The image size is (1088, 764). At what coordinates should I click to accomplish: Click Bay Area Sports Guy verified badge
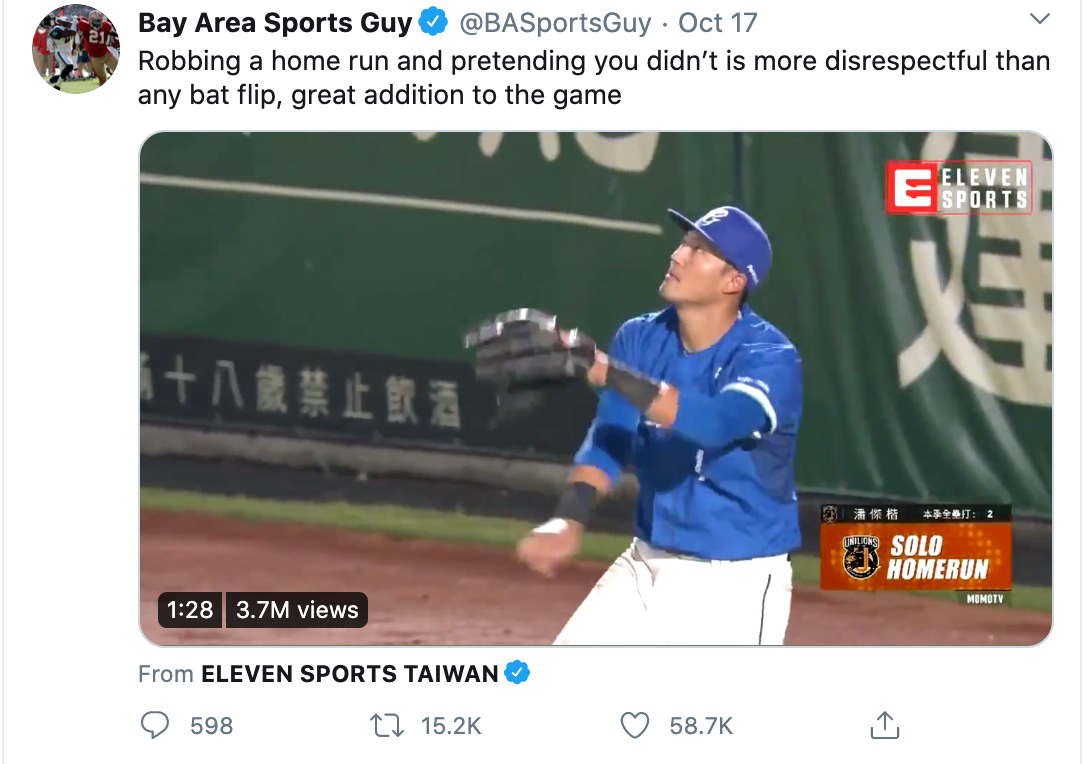point(434,22)
